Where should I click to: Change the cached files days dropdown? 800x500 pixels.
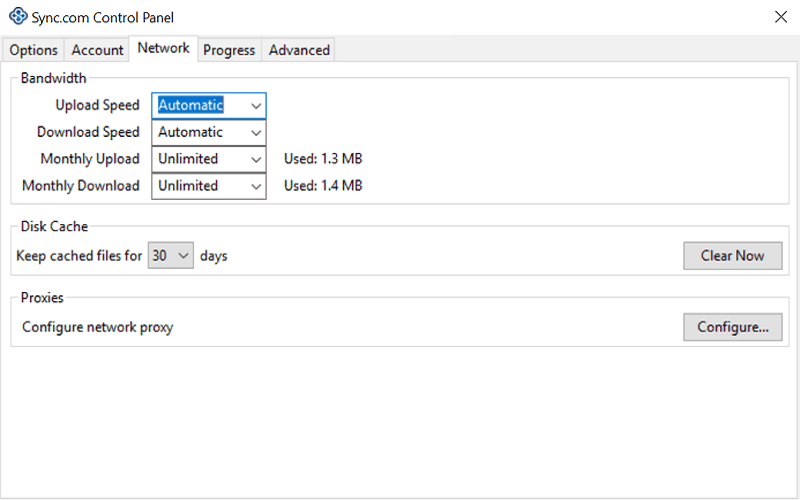tap(170, 255)
